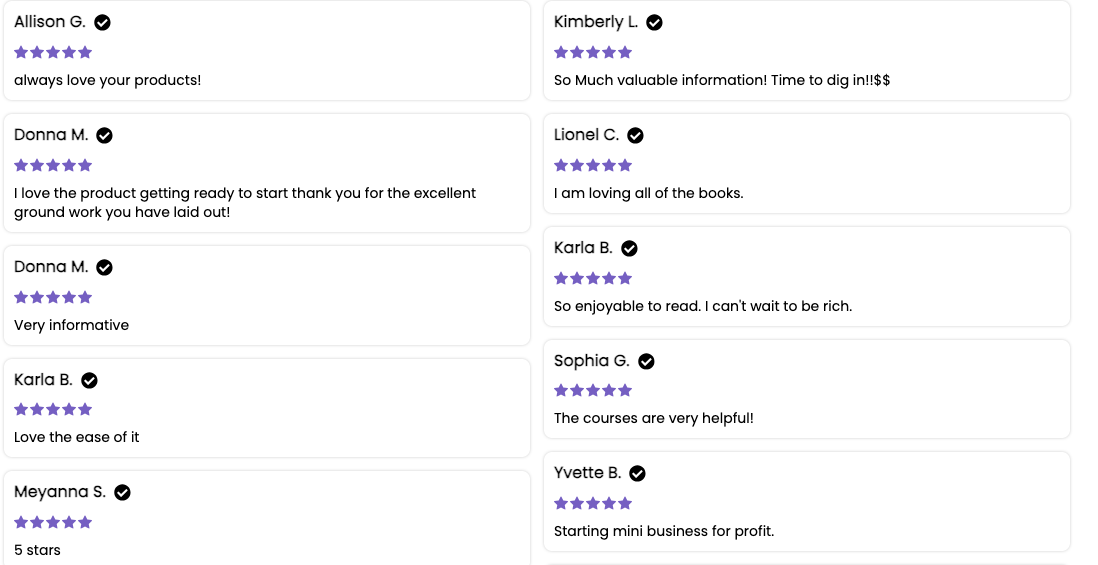Image resolution: width=1098 pixels, height=565 pixels.
Task: Click the "Starting mini business for profit" review
Action: (x=663, y=531)
